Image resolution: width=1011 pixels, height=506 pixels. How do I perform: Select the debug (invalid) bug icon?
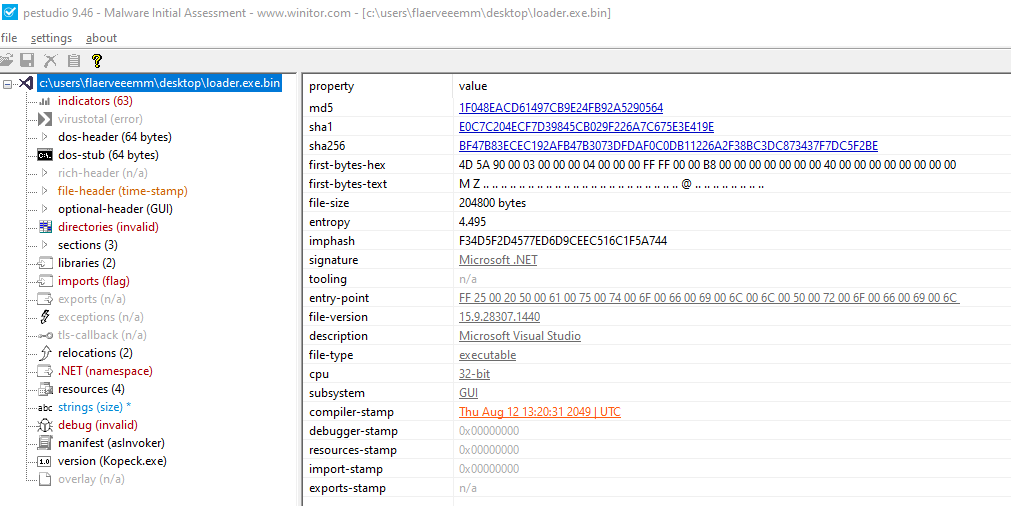45,425
